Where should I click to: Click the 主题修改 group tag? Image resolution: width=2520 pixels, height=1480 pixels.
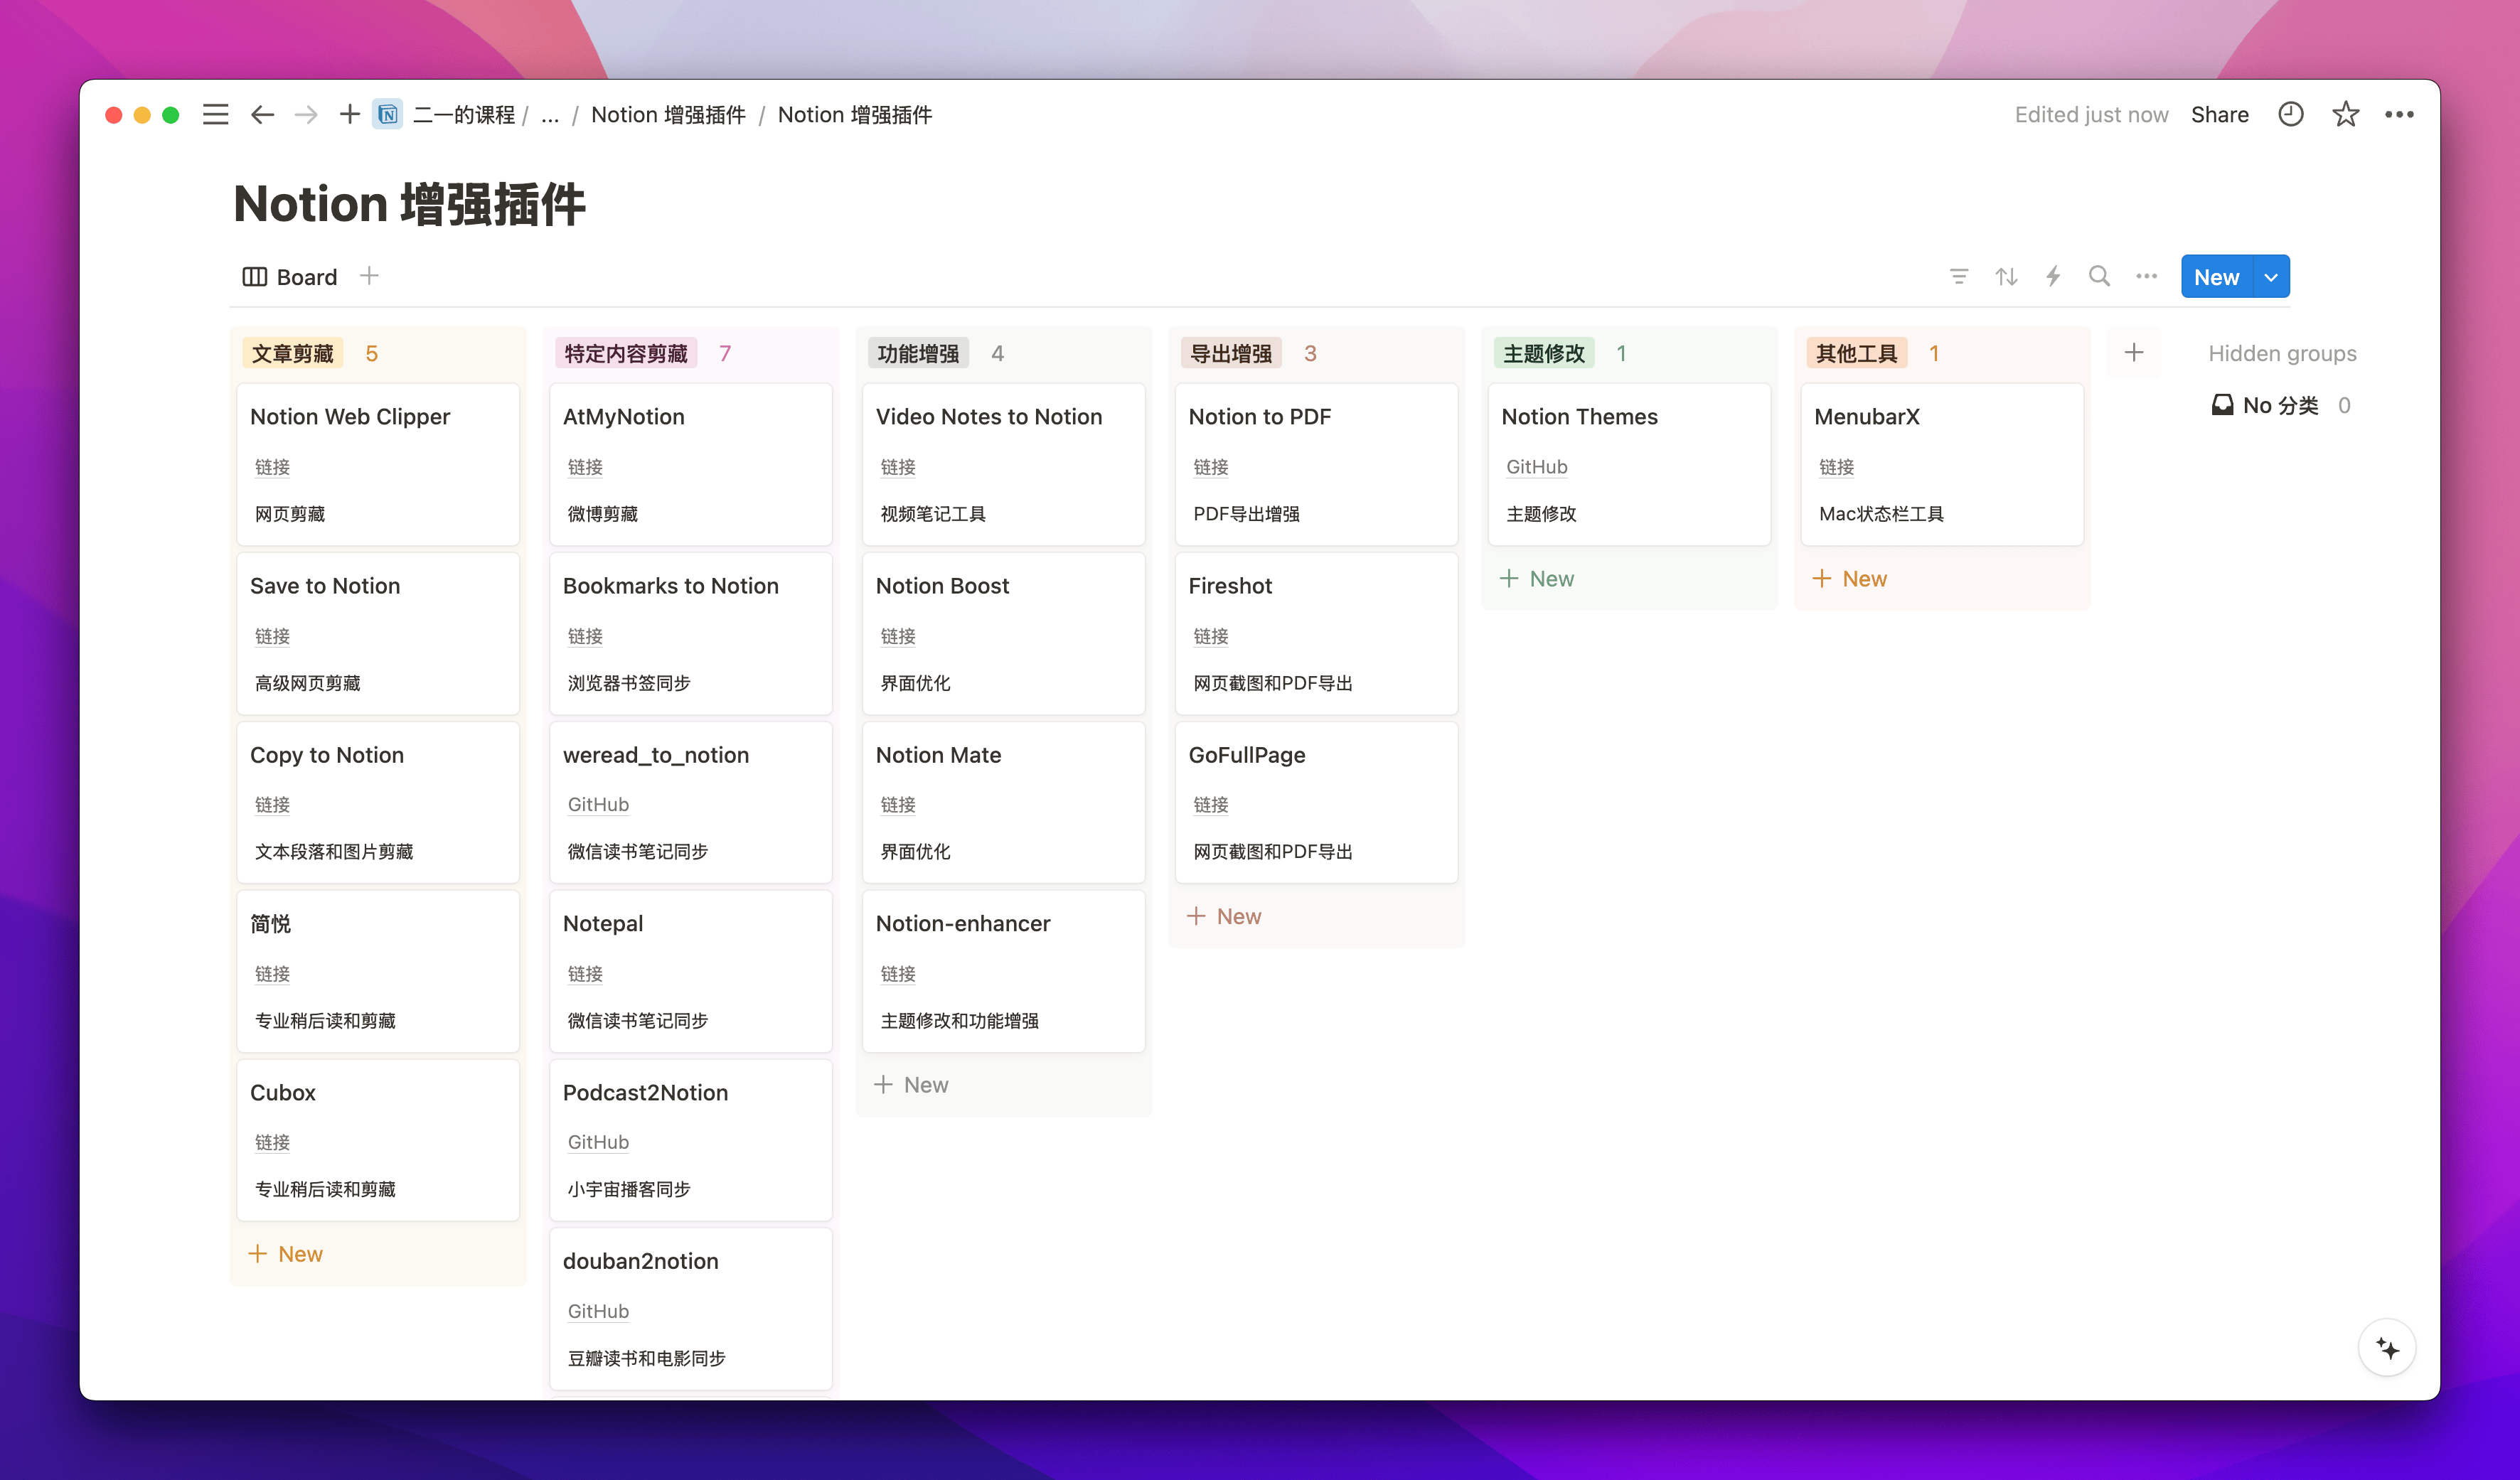tap(1544, 354)
